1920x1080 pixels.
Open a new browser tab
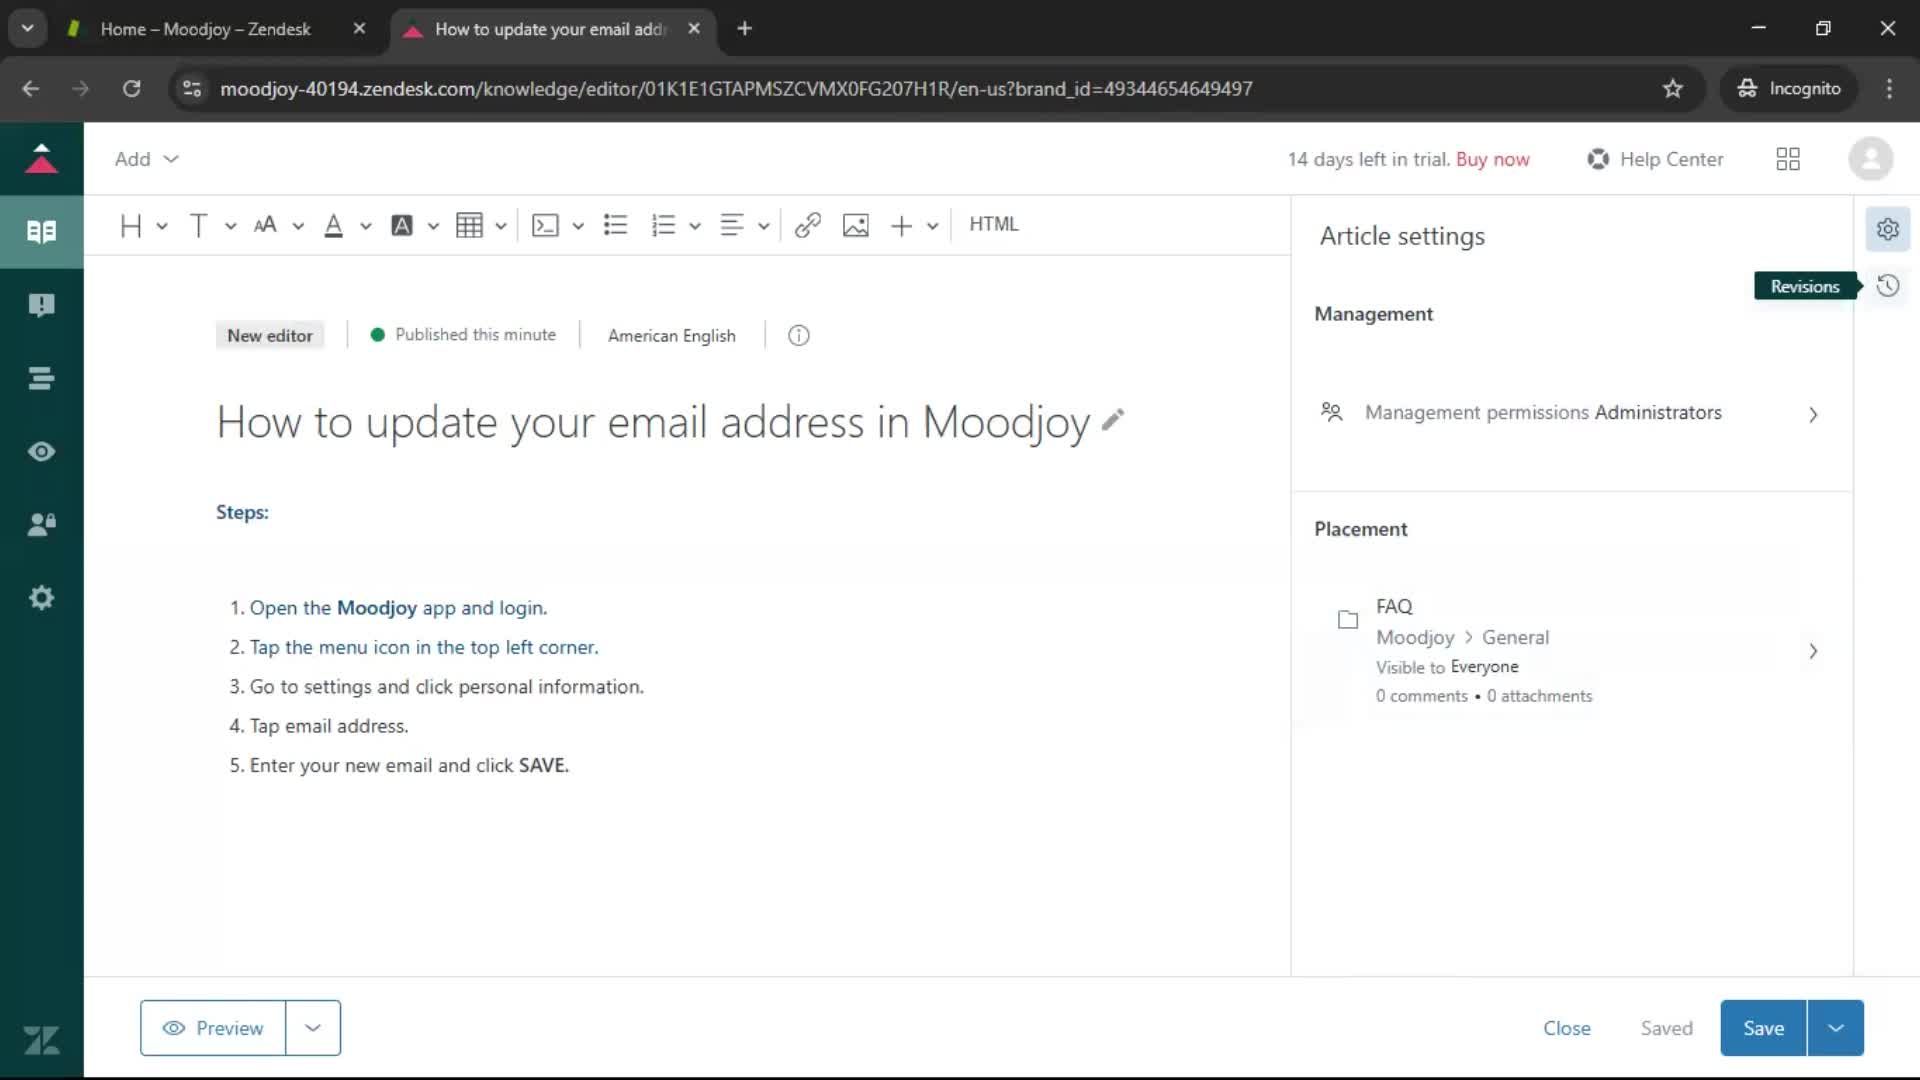click(x=744, y=29)
